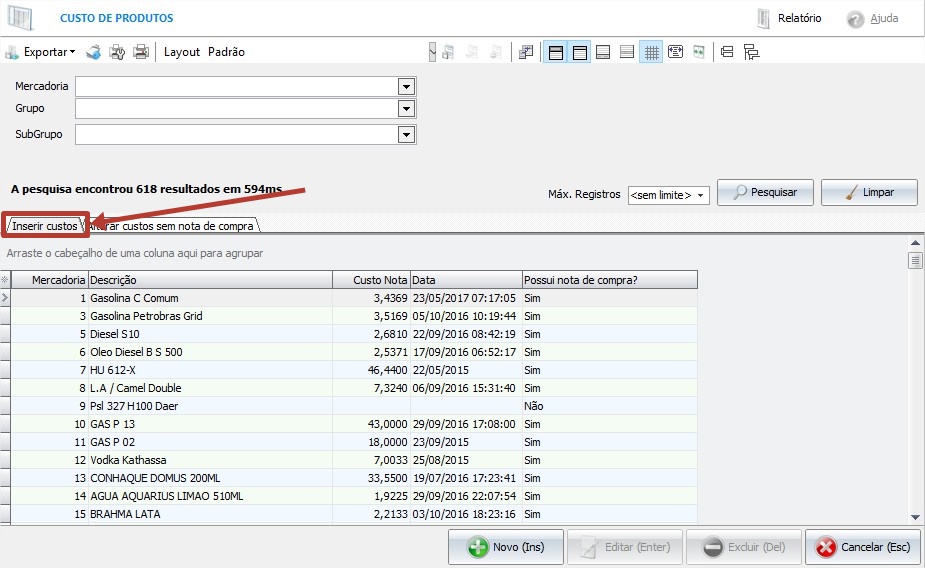The width and height of the screenshot is (925, 568).
Task: Click the Custo de Produtos window icon
Action: tap(20, 18)
